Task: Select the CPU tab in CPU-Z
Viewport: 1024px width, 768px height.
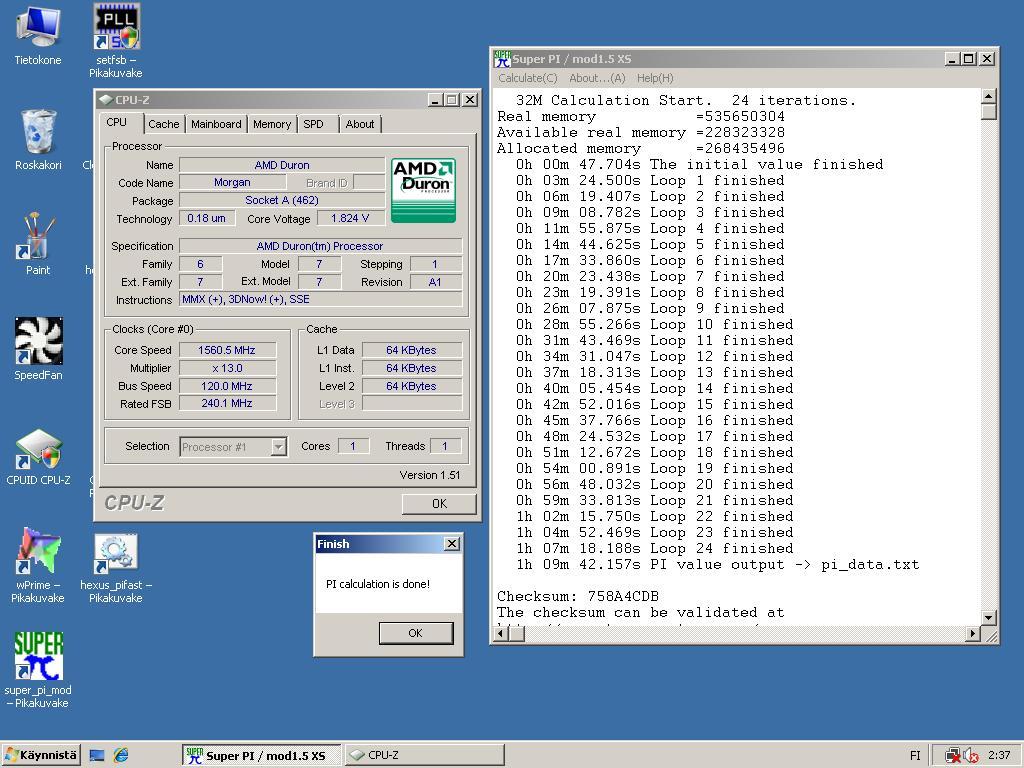Action: pyautogui.click(x=116, y=122)
